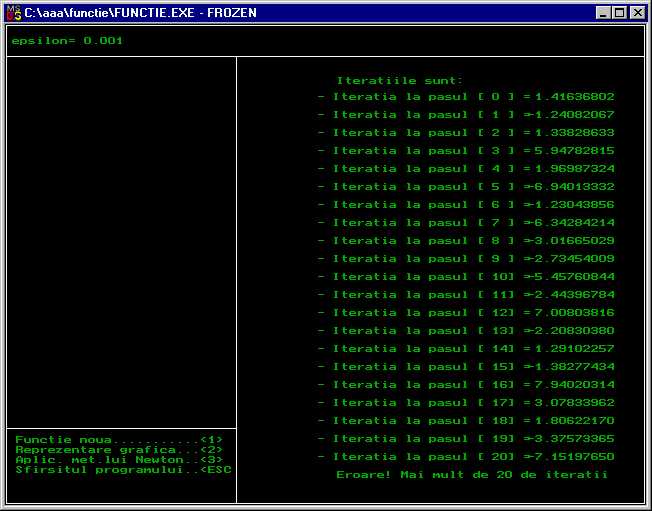Select the 'Functie noua' menu option
This screenshot has width=652, height=511.
(119, 440)
